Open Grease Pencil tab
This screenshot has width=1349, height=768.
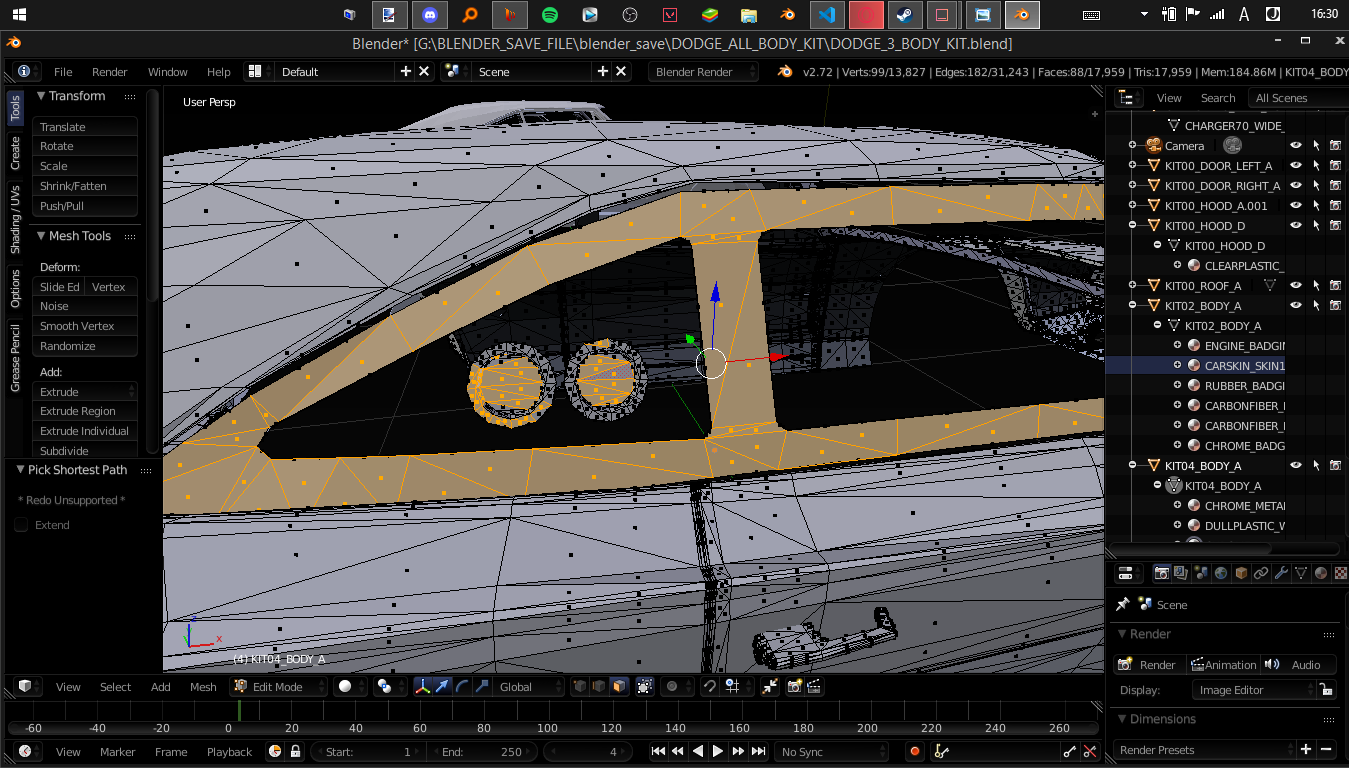[x=15, y=357]
